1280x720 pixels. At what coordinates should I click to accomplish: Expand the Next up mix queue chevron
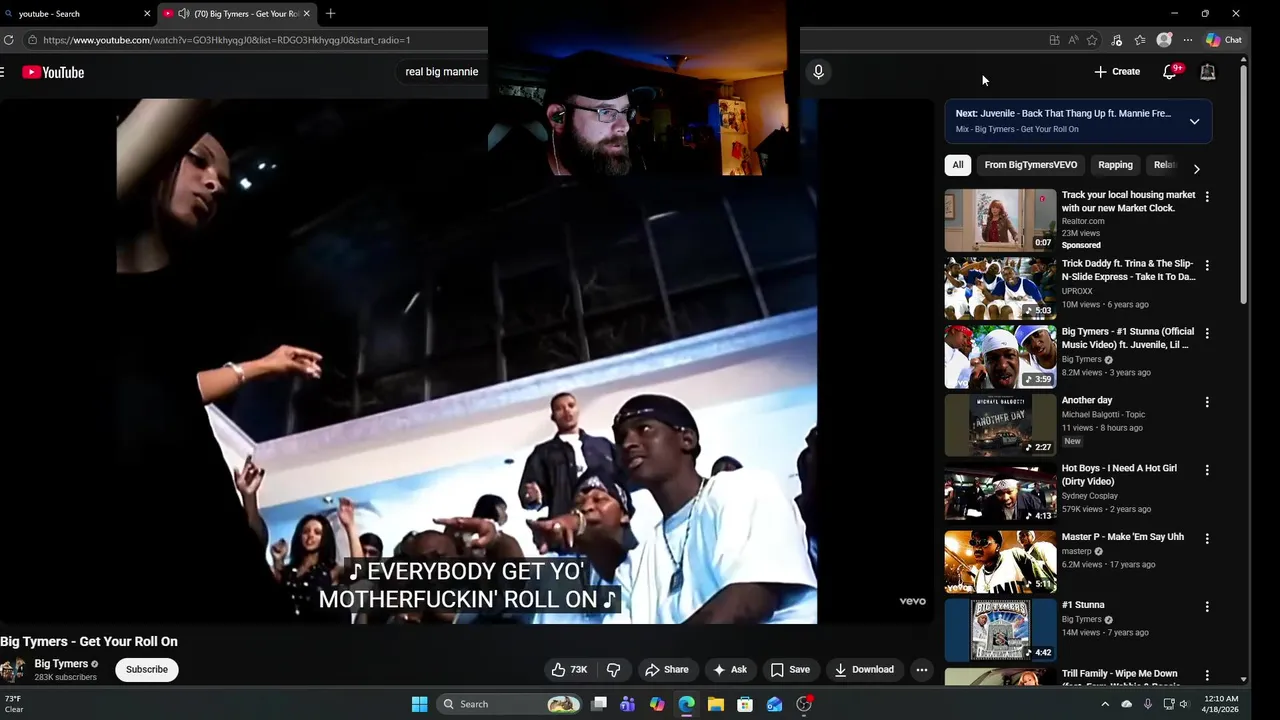click(x=1194, y=121)
